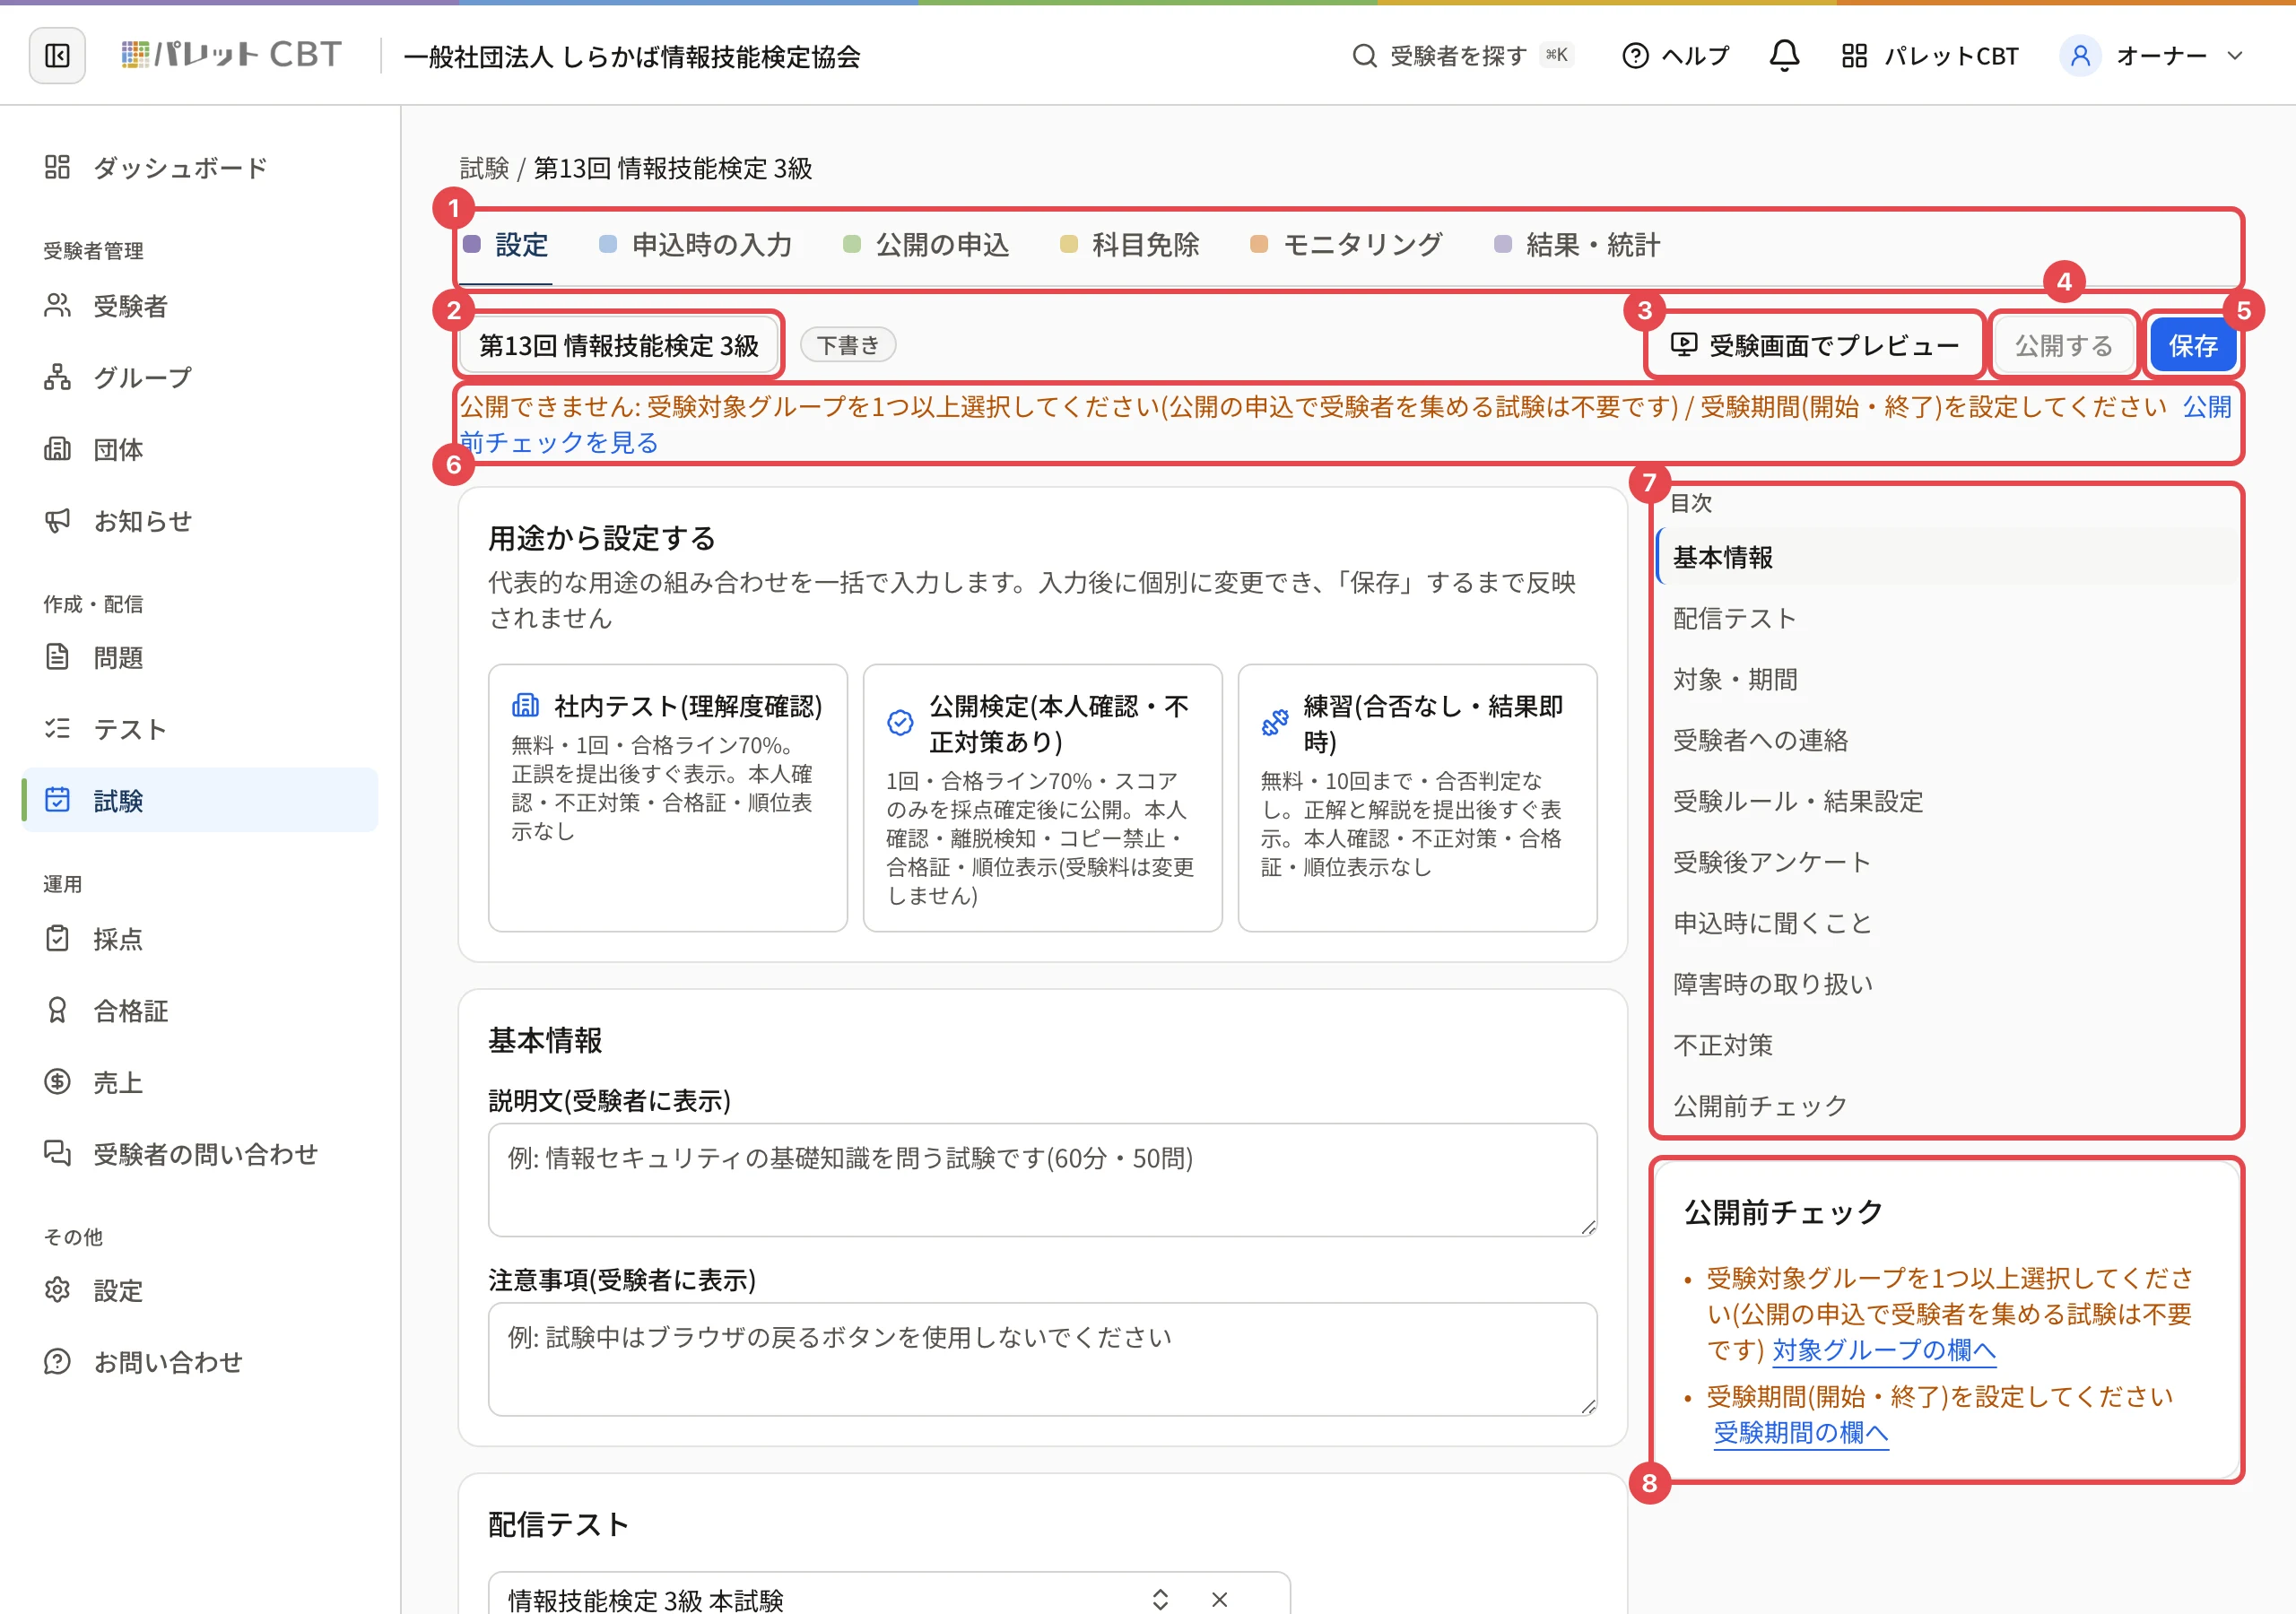This screenshot has height=1614, width=2296.
Task: Open ダッシュボード in the sidebar
Action: [x=200, y=167]
